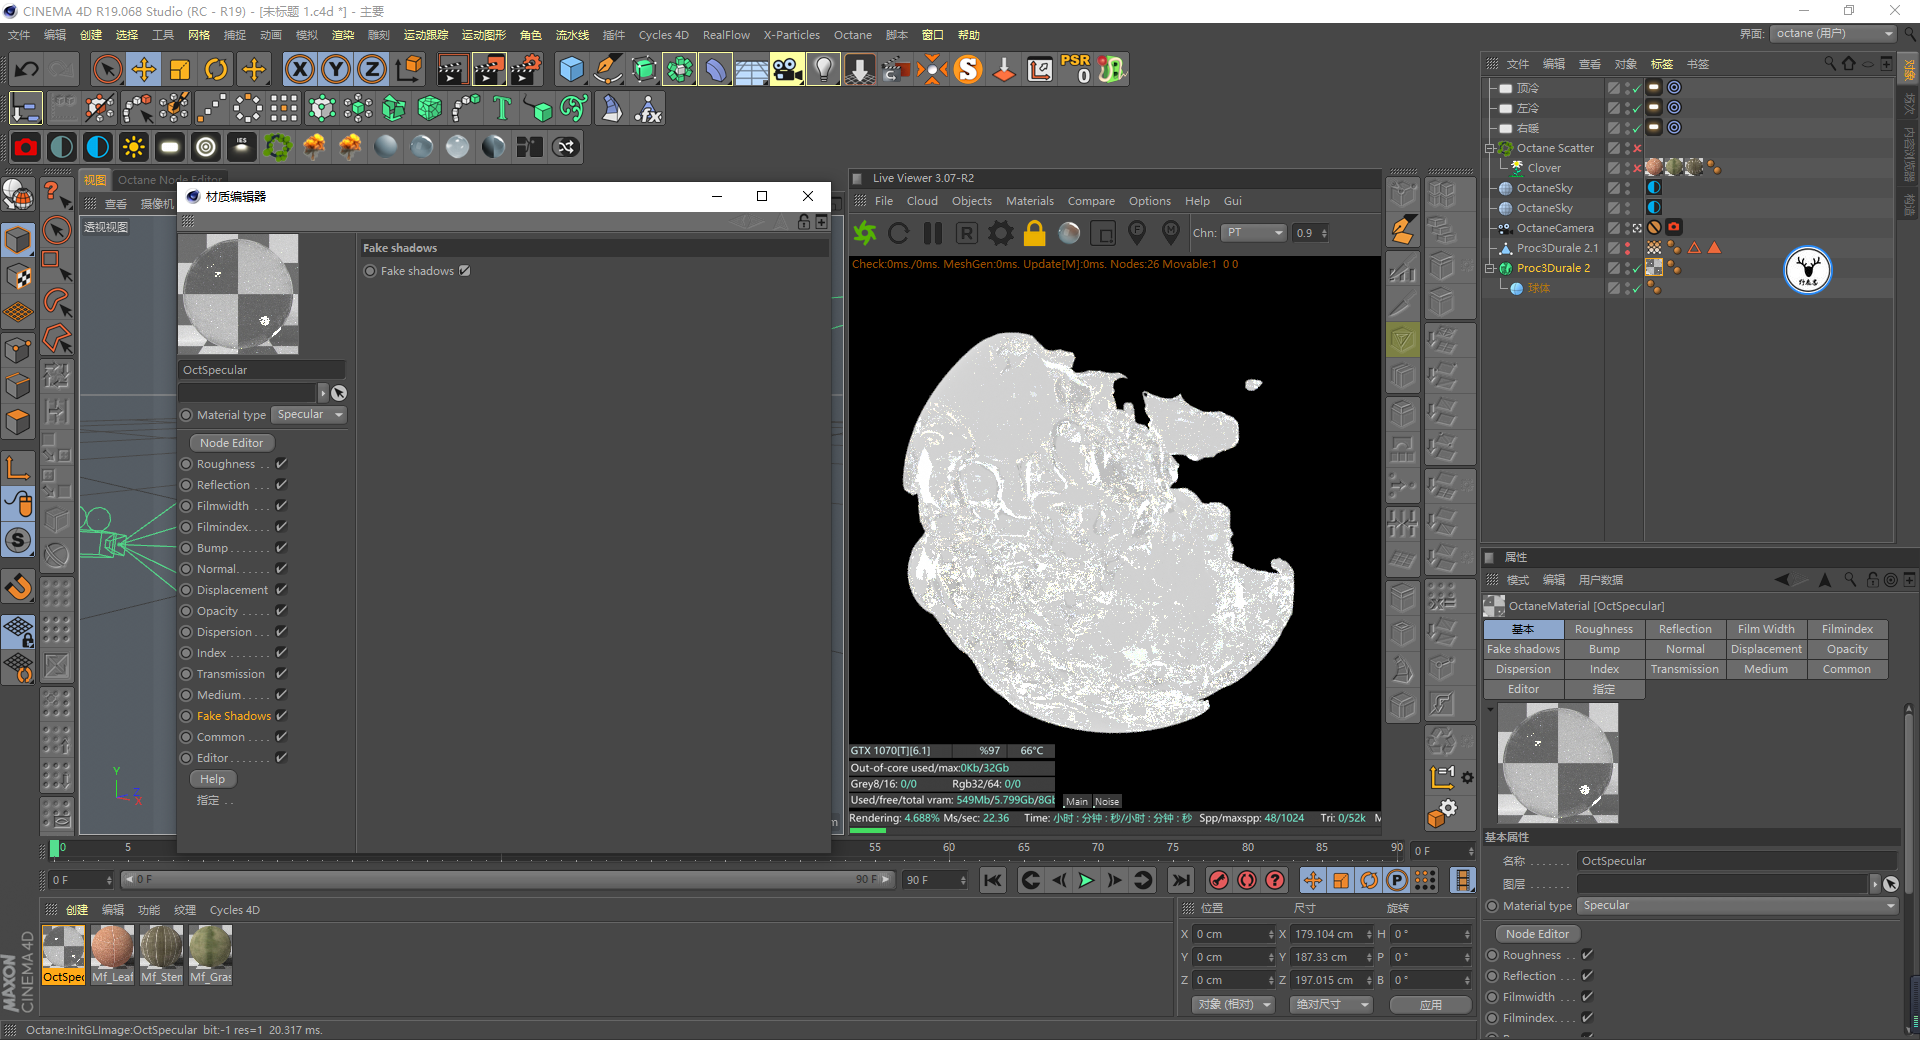
Task: Click the Live Viewer restart render icon
Action: (x=899, y=233)
